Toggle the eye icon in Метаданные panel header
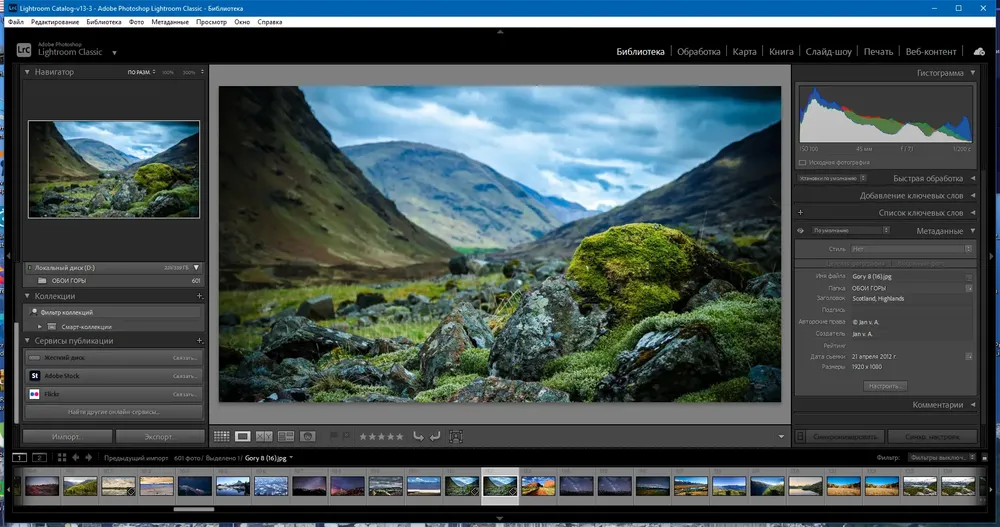The height and width of the screenshot is (527, 1000). (x=801, y=231)
